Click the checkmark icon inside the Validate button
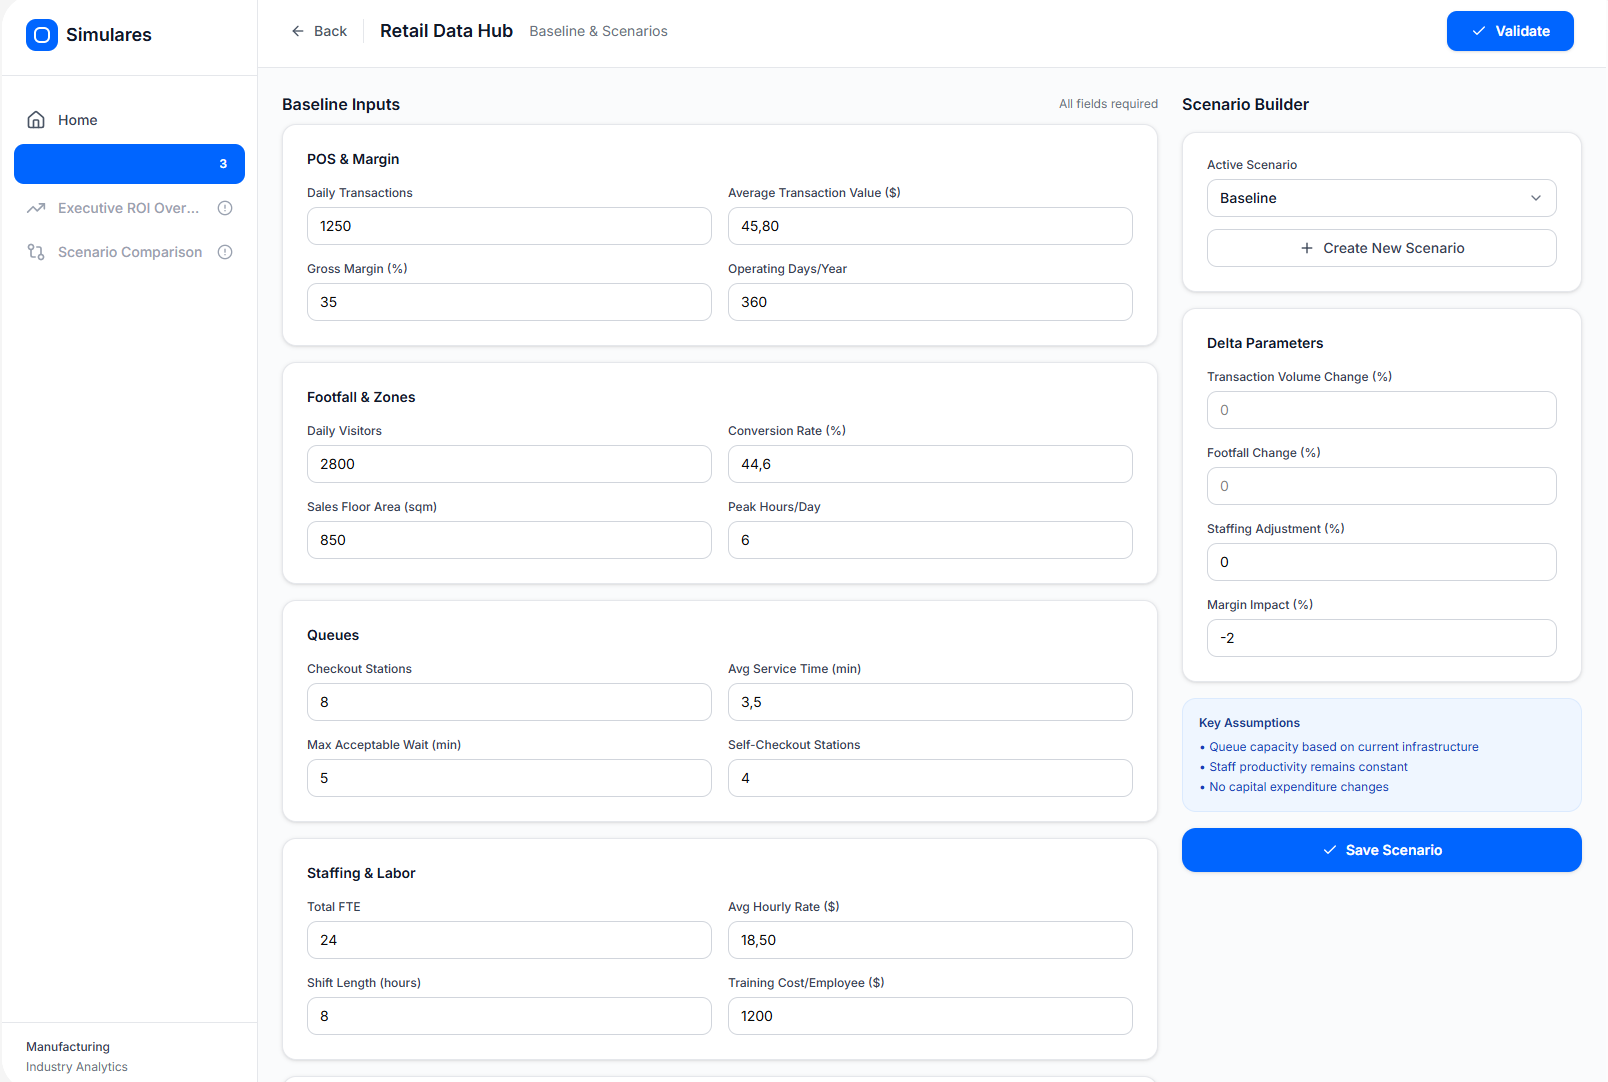 [1478, 31]
